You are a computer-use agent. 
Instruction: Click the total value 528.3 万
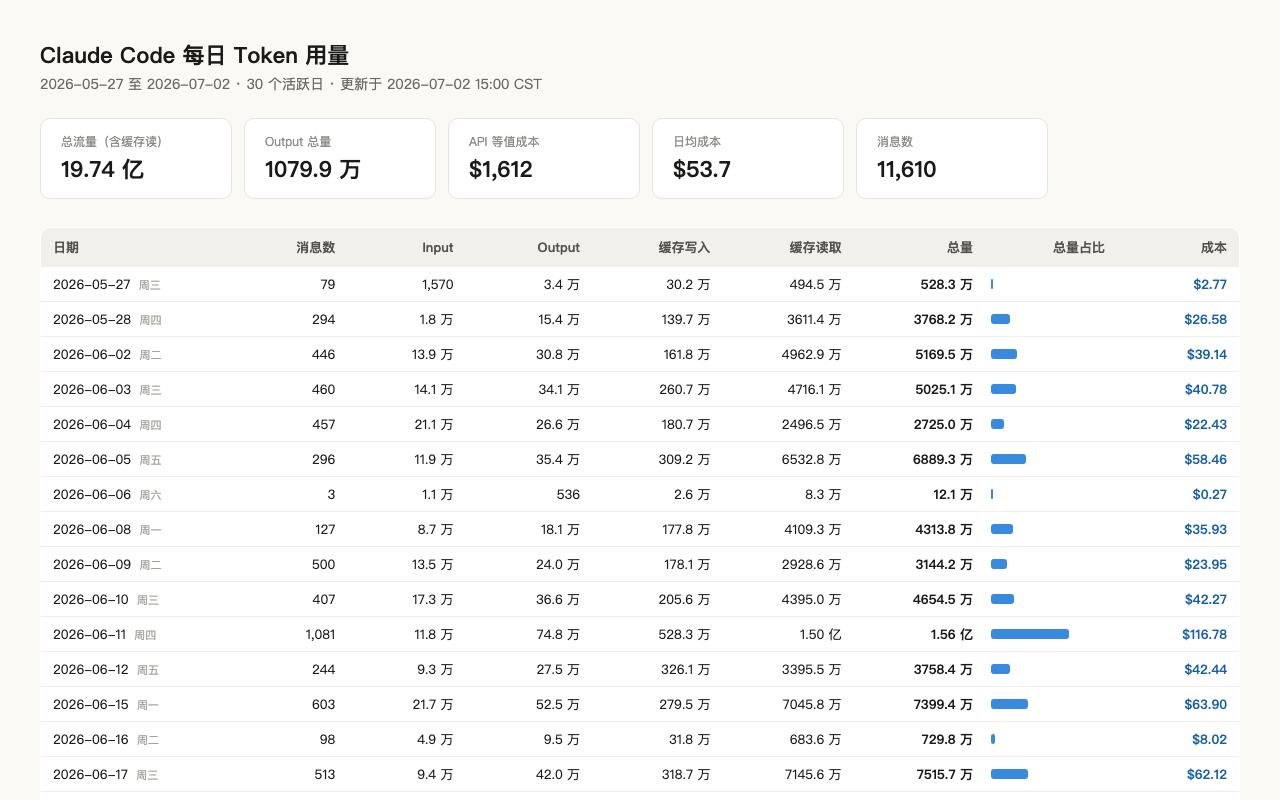946,284
